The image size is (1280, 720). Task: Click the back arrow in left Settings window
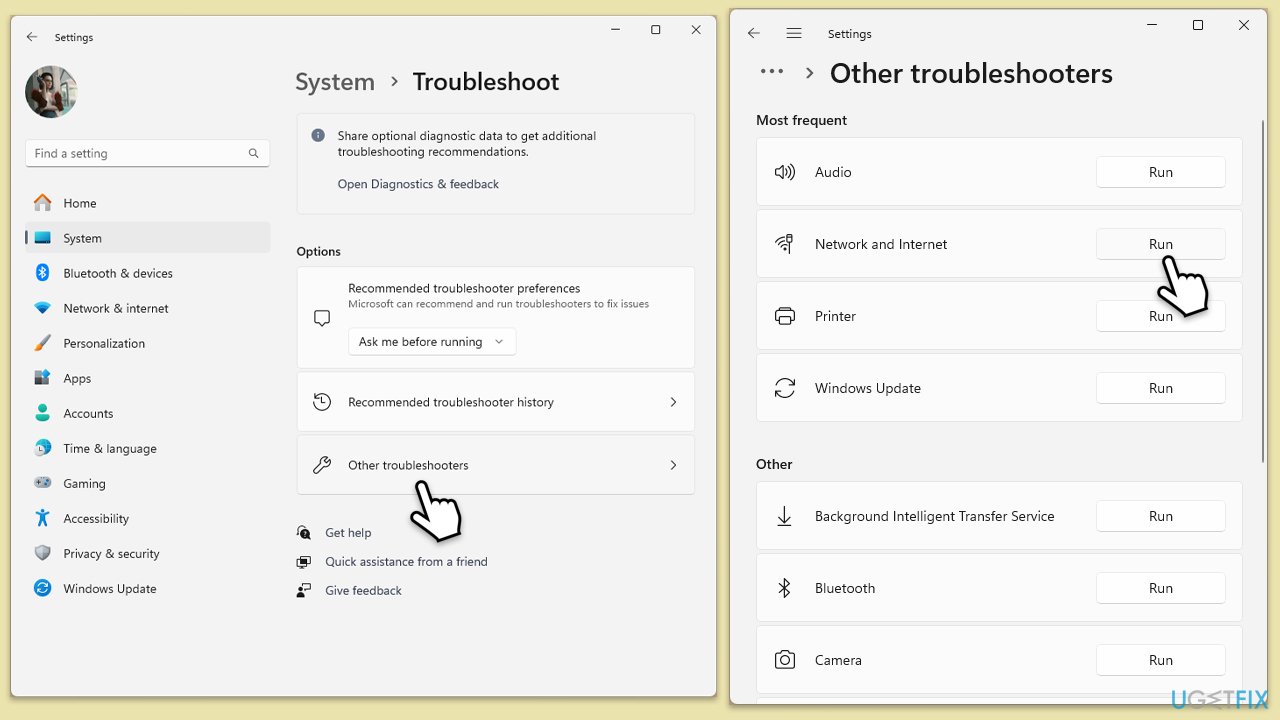click(x=32, y=37)
